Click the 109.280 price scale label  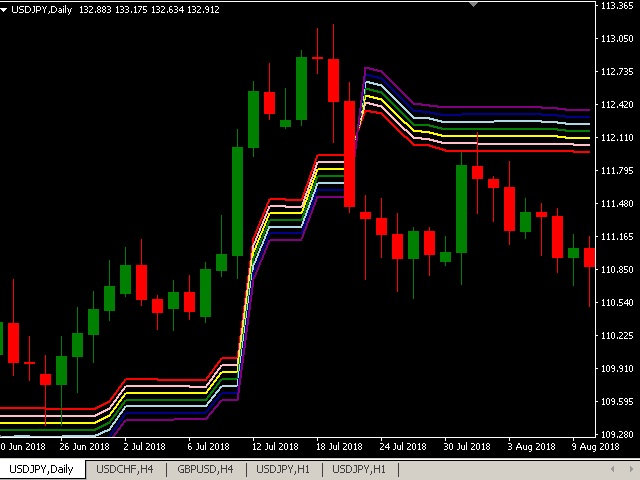click(617, 434)
